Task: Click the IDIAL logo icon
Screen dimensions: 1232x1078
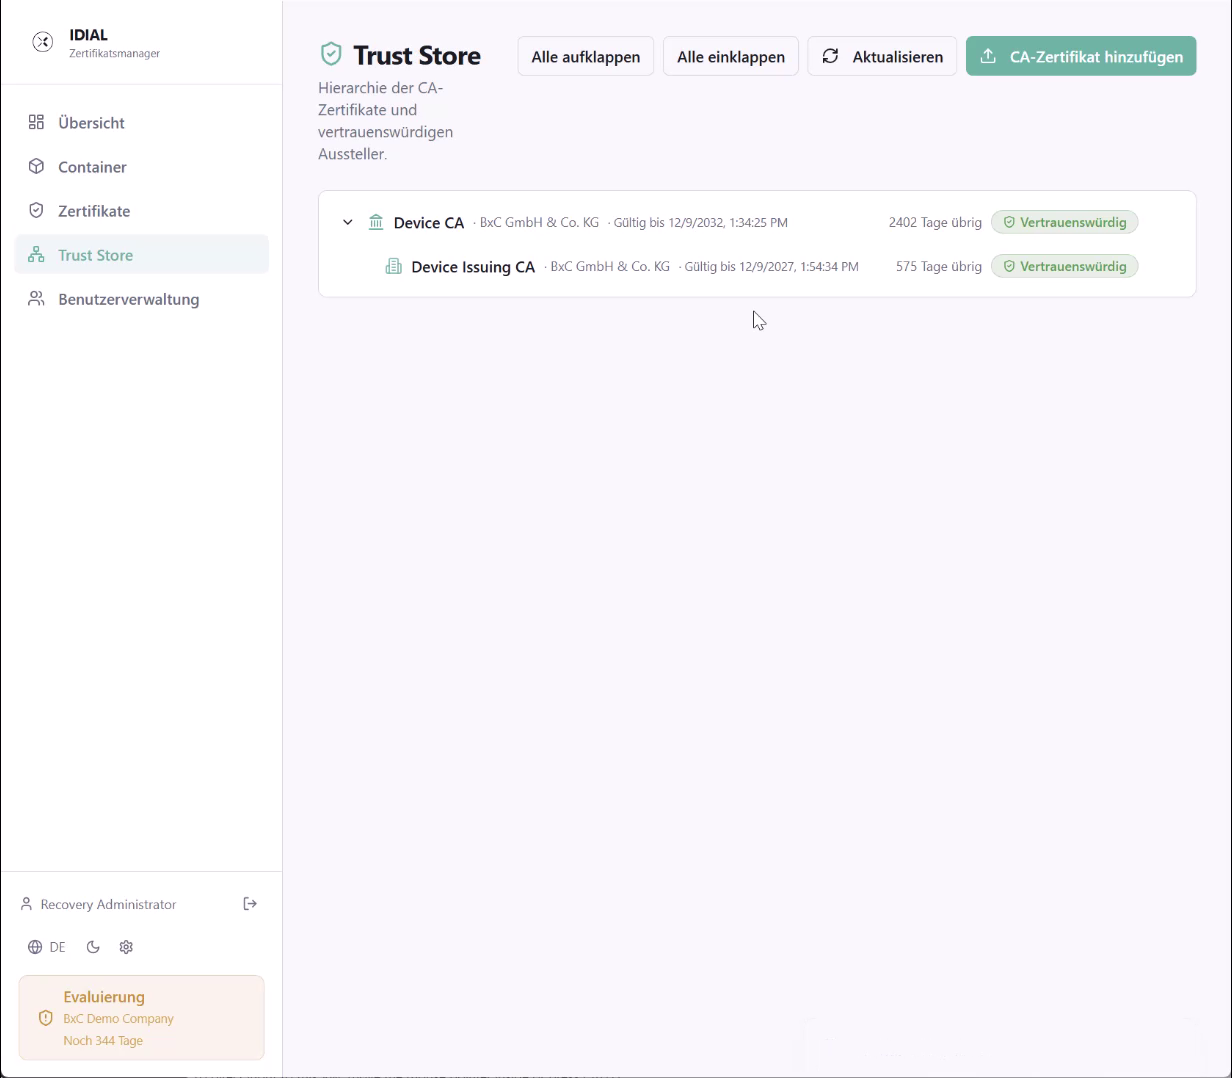Action: (42, 42)
